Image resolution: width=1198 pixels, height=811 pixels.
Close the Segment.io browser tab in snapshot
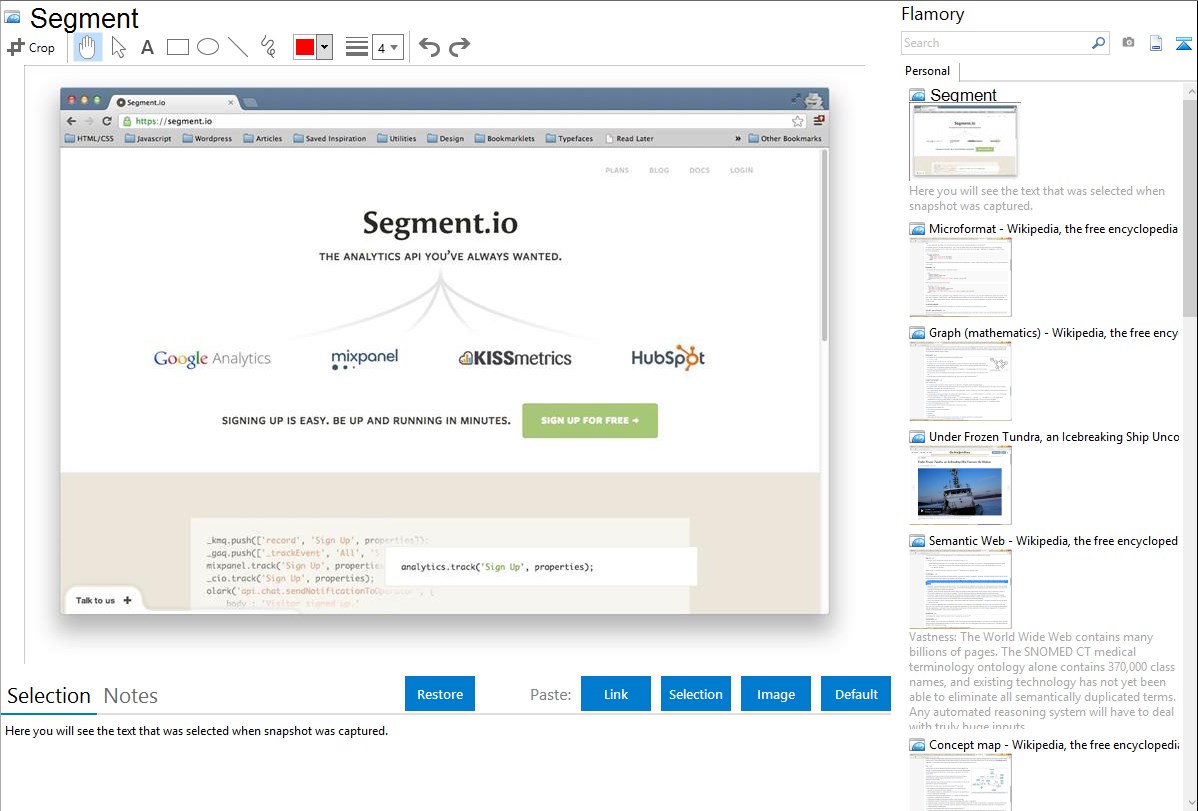click(231, 102)
